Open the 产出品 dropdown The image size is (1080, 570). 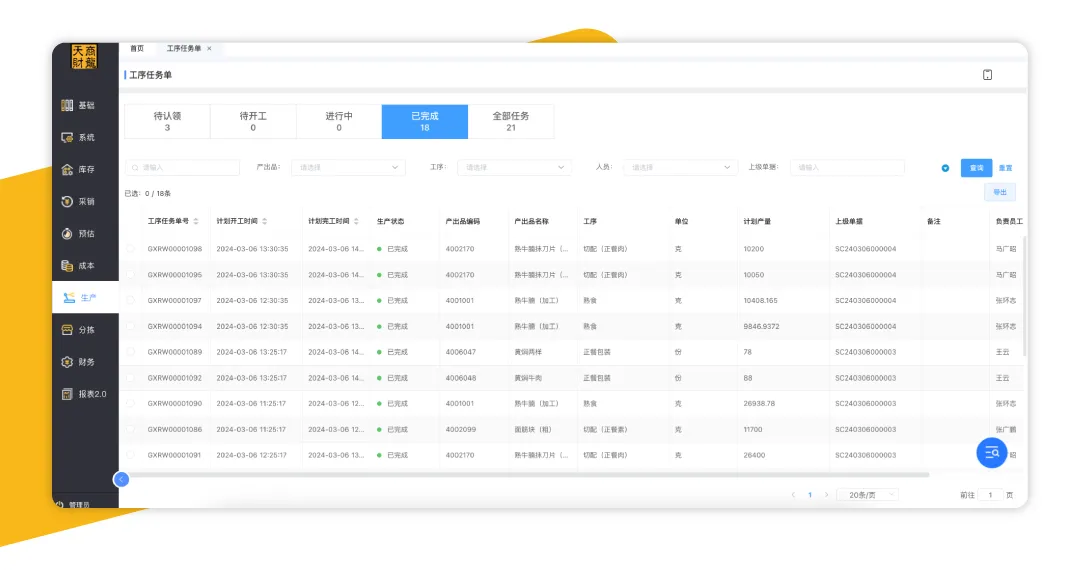(349, 167)
